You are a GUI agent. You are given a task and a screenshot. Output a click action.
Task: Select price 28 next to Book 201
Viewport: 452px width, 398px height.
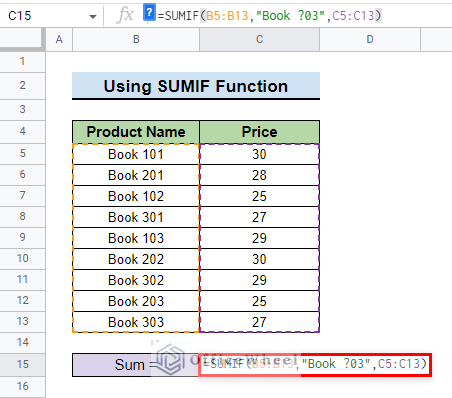[x=259, y=175]
